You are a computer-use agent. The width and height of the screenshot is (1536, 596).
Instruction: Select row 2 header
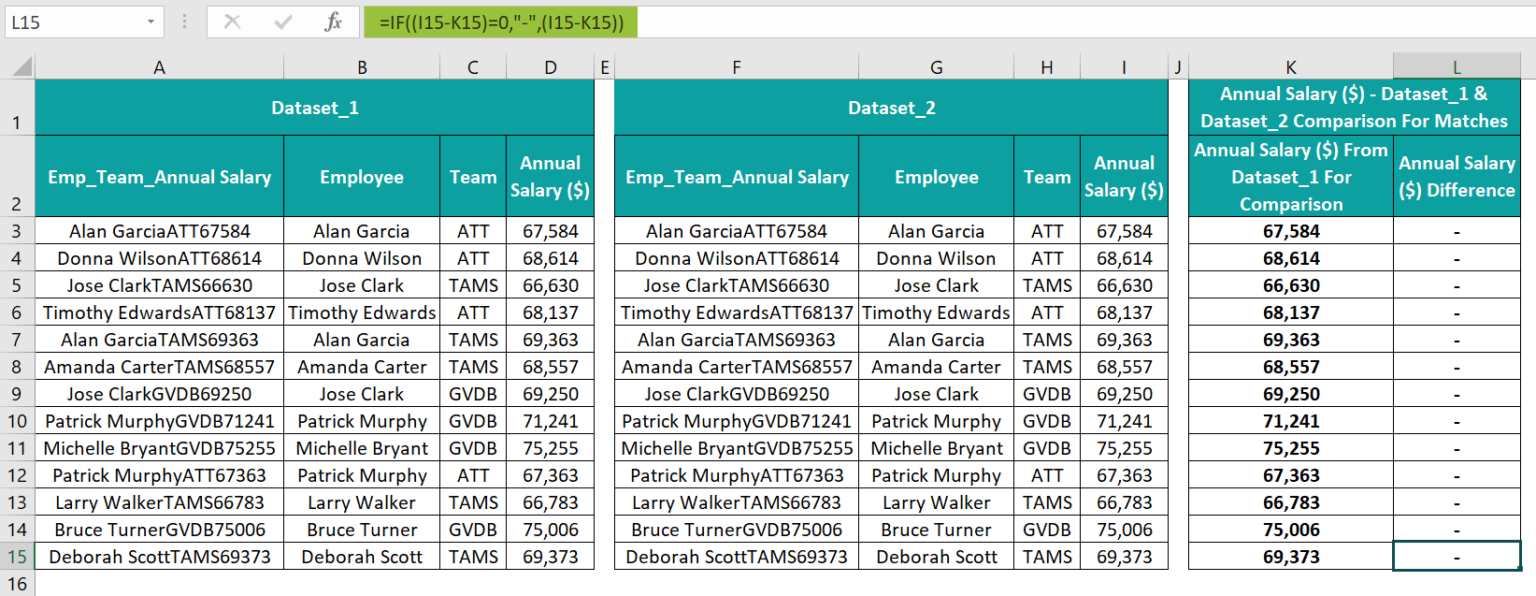tap(17, 176)
